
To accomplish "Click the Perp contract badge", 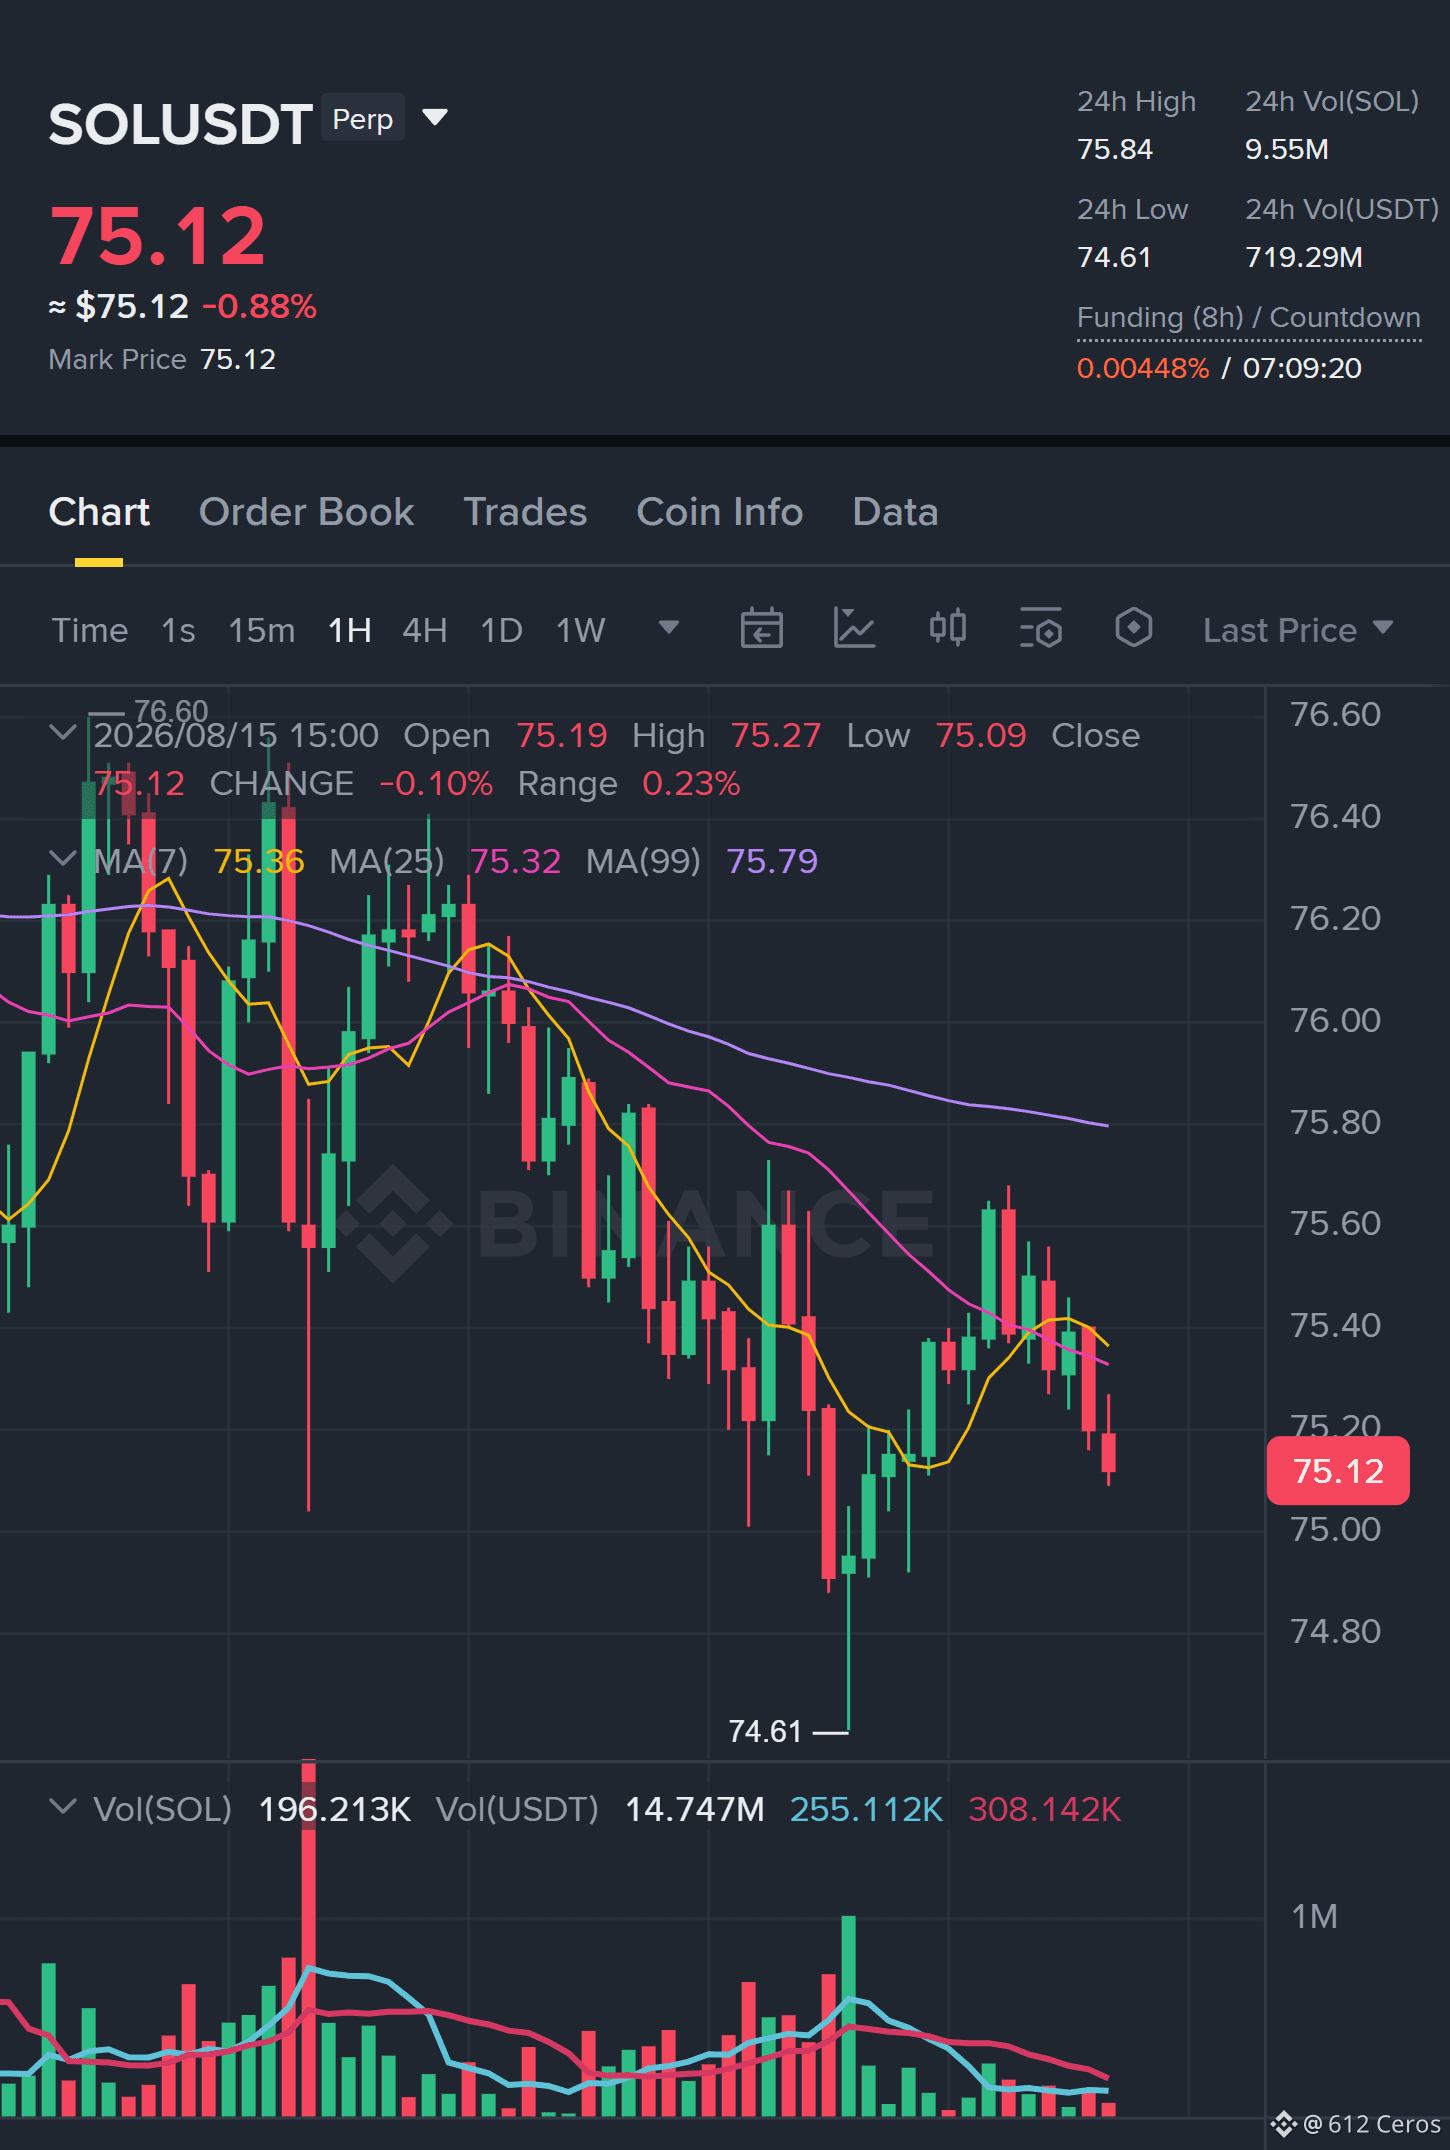I will point(363,119).
